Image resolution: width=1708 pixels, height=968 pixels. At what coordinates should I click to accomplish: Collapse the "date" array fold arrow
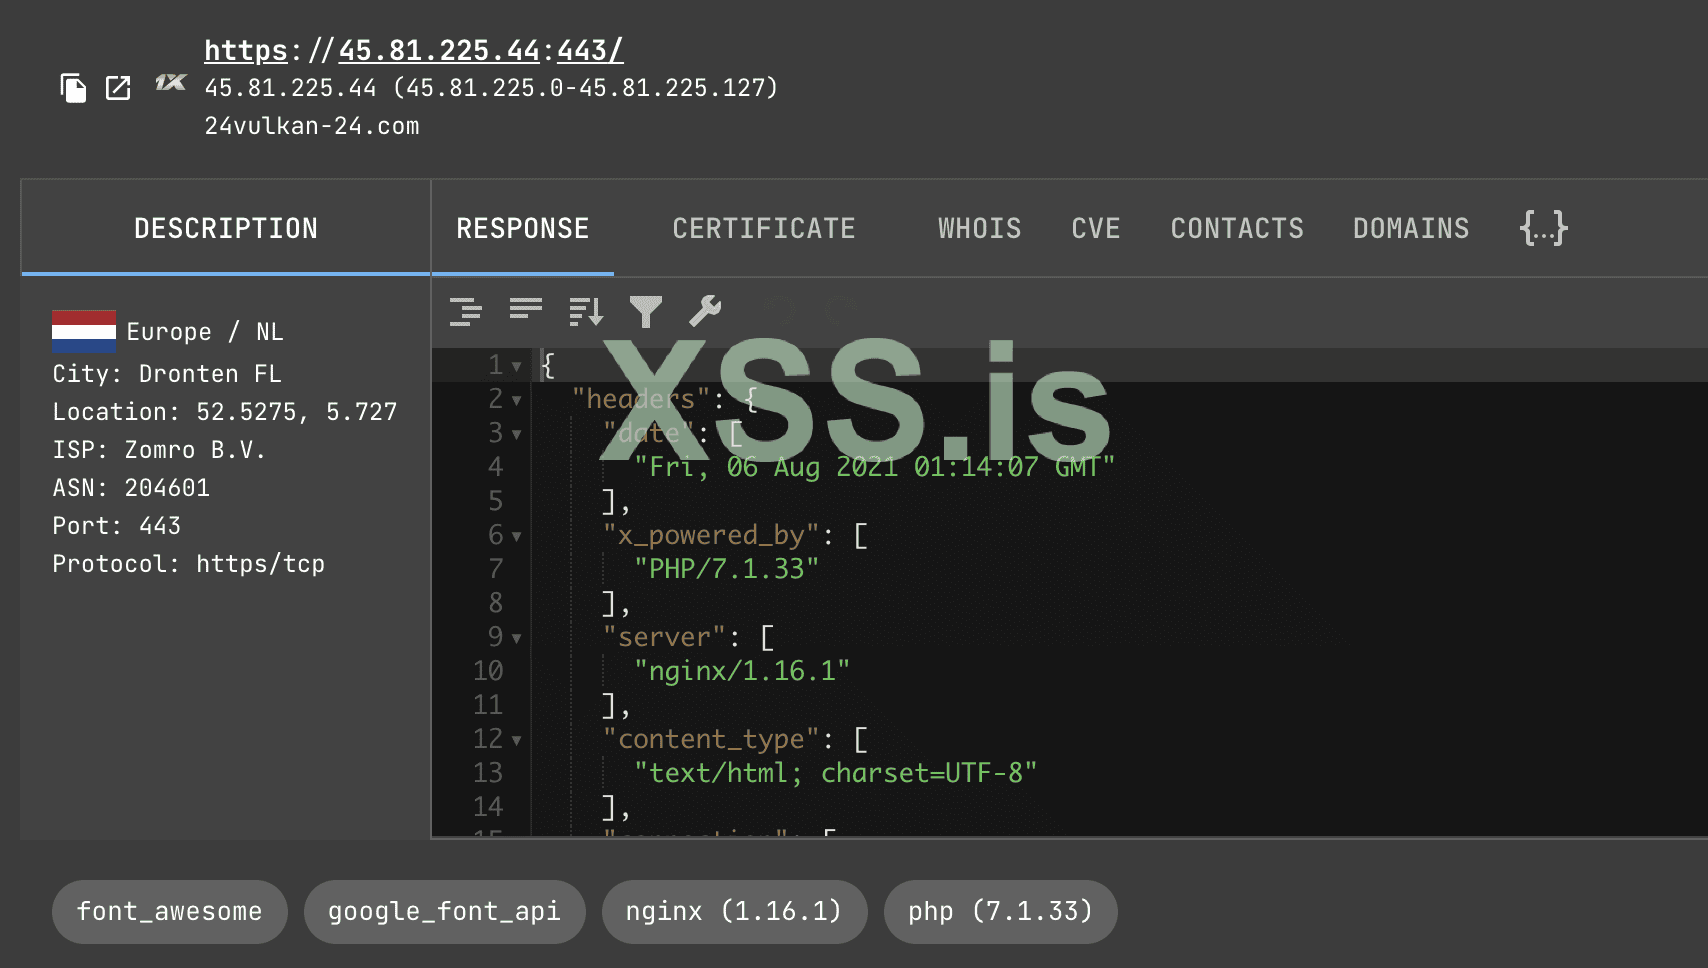coord(516,434)
